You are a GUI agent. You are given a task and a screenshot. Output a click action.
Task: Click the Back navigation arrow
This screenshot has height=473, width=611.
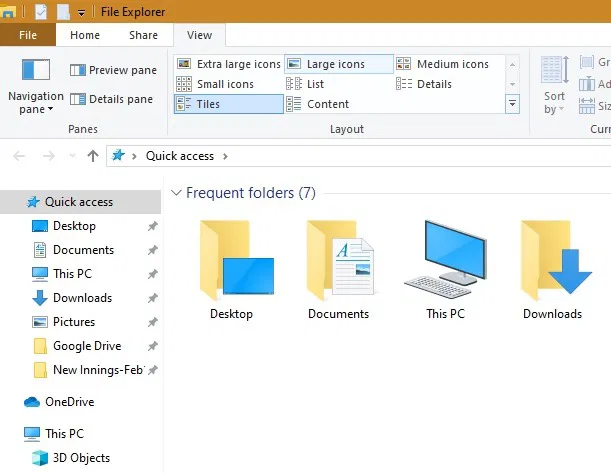point(20,156)
